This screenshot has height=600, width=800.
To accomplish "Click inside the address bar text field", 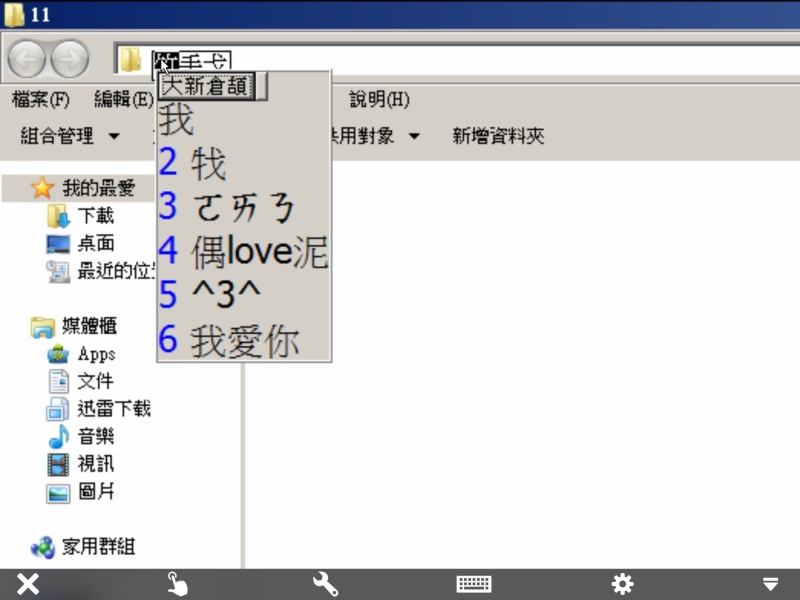I will [500, 62].
